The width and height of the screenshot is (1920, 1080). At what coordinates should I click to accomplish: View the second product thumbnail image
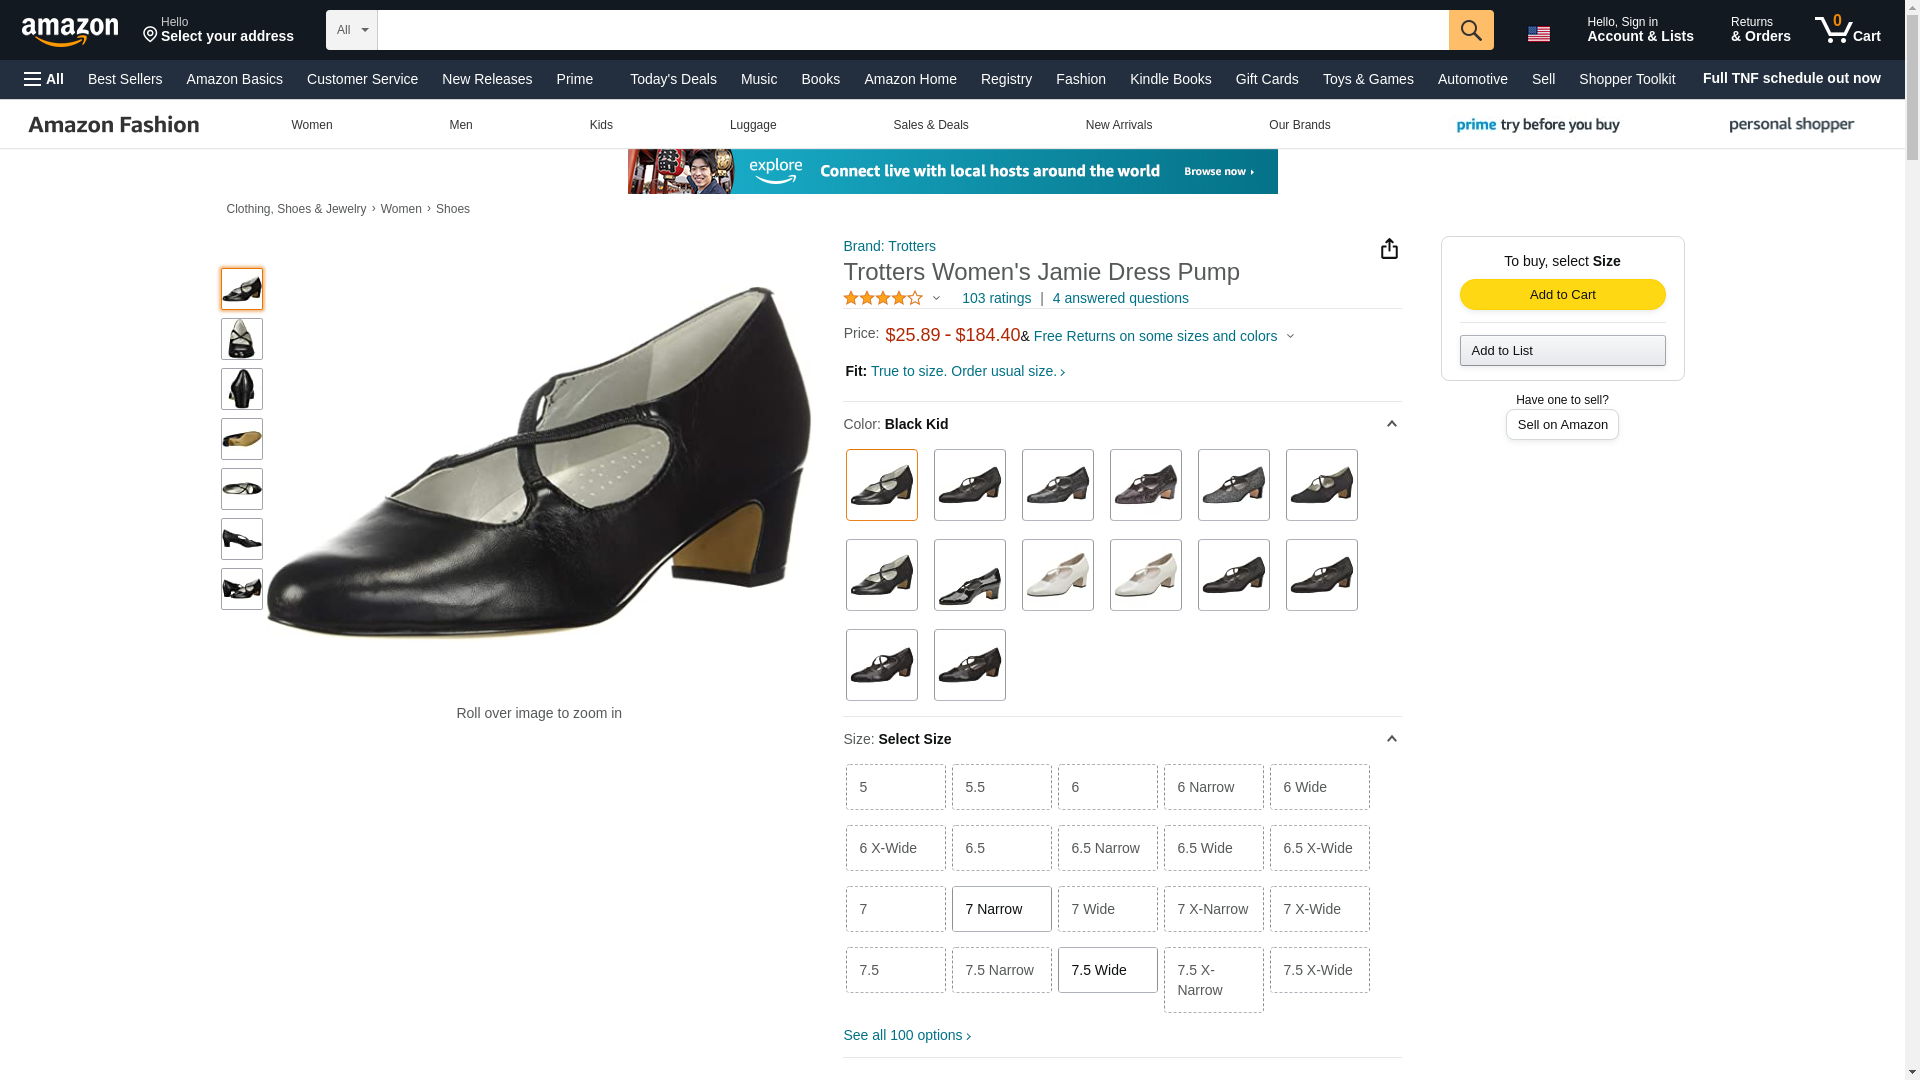click(x=242, y=339)
